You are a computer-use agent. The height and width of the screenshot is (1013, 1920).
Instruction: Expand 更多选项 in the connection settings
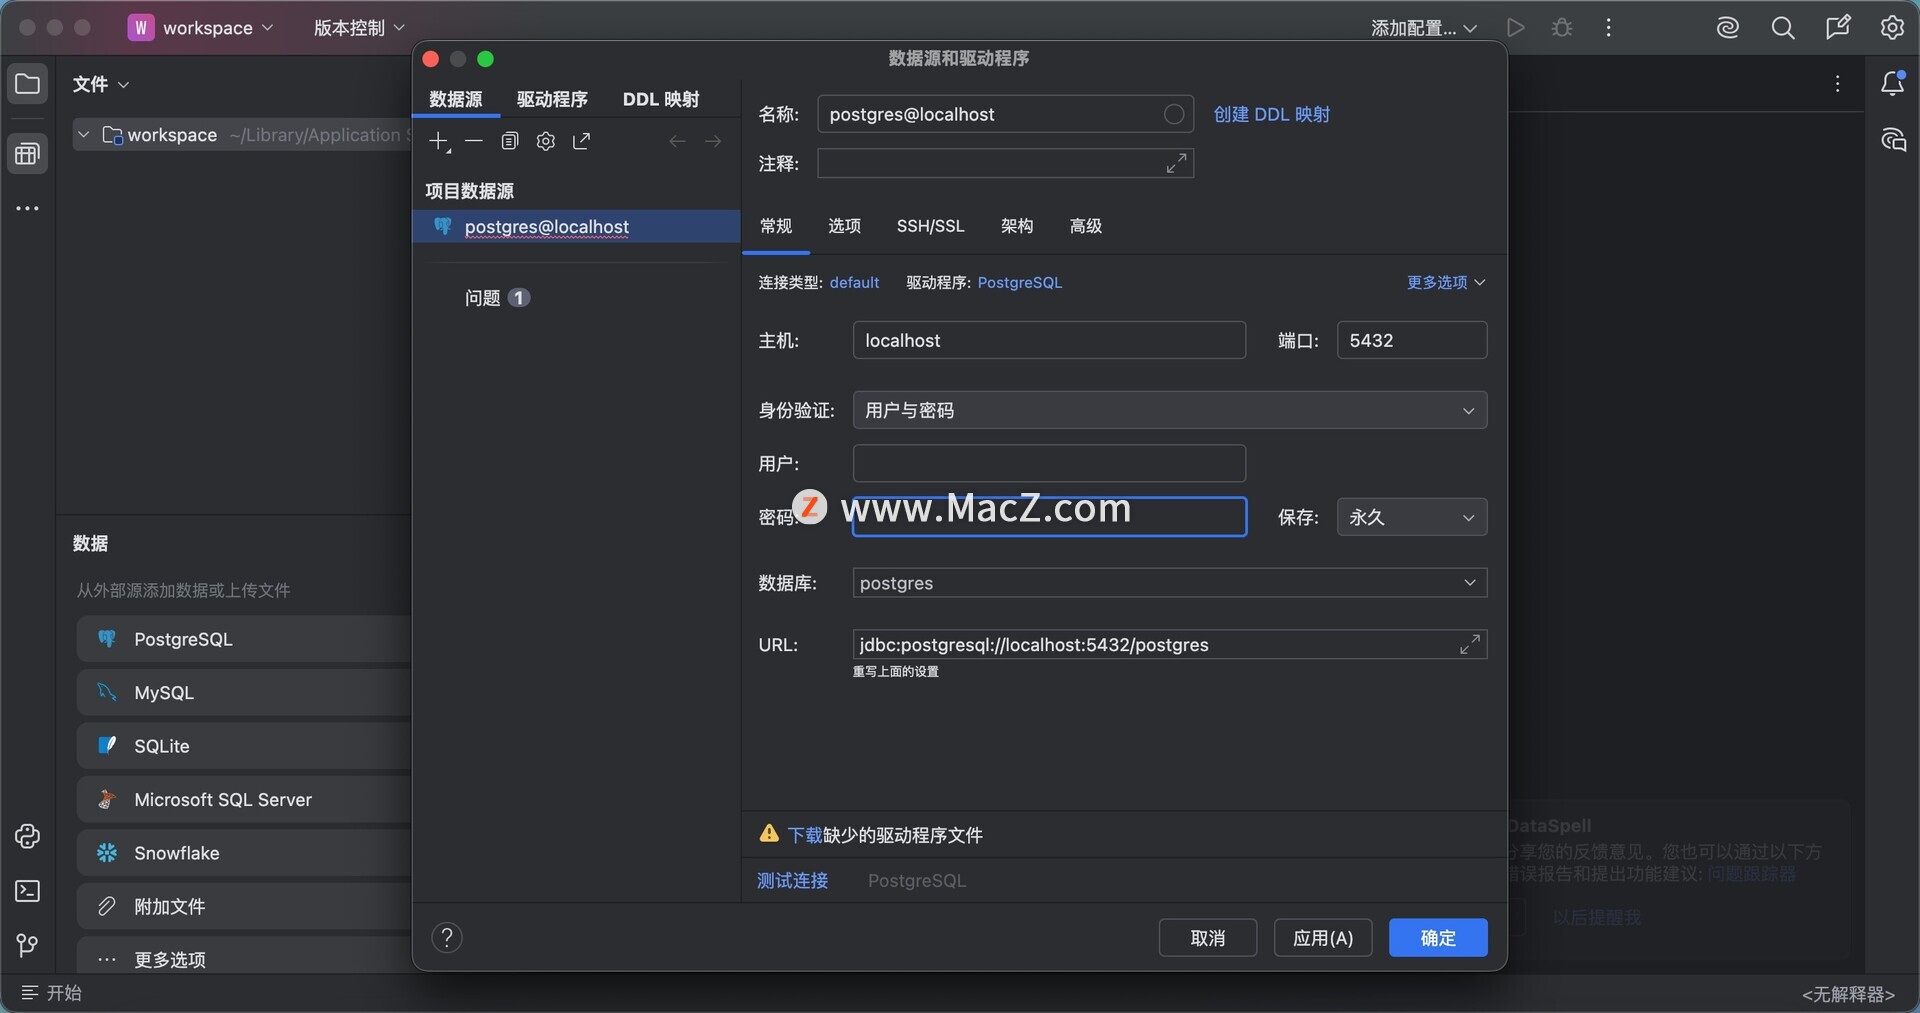(1446, 283)
